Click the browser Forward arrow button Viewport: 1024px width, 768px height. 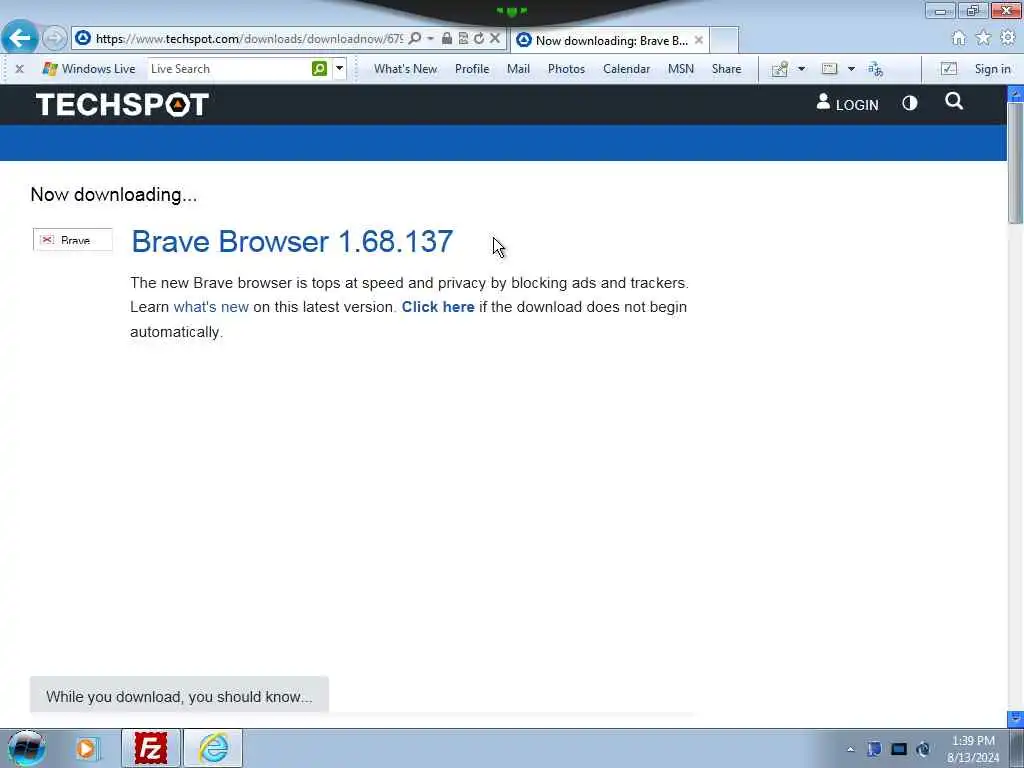[x=55, y=38]
